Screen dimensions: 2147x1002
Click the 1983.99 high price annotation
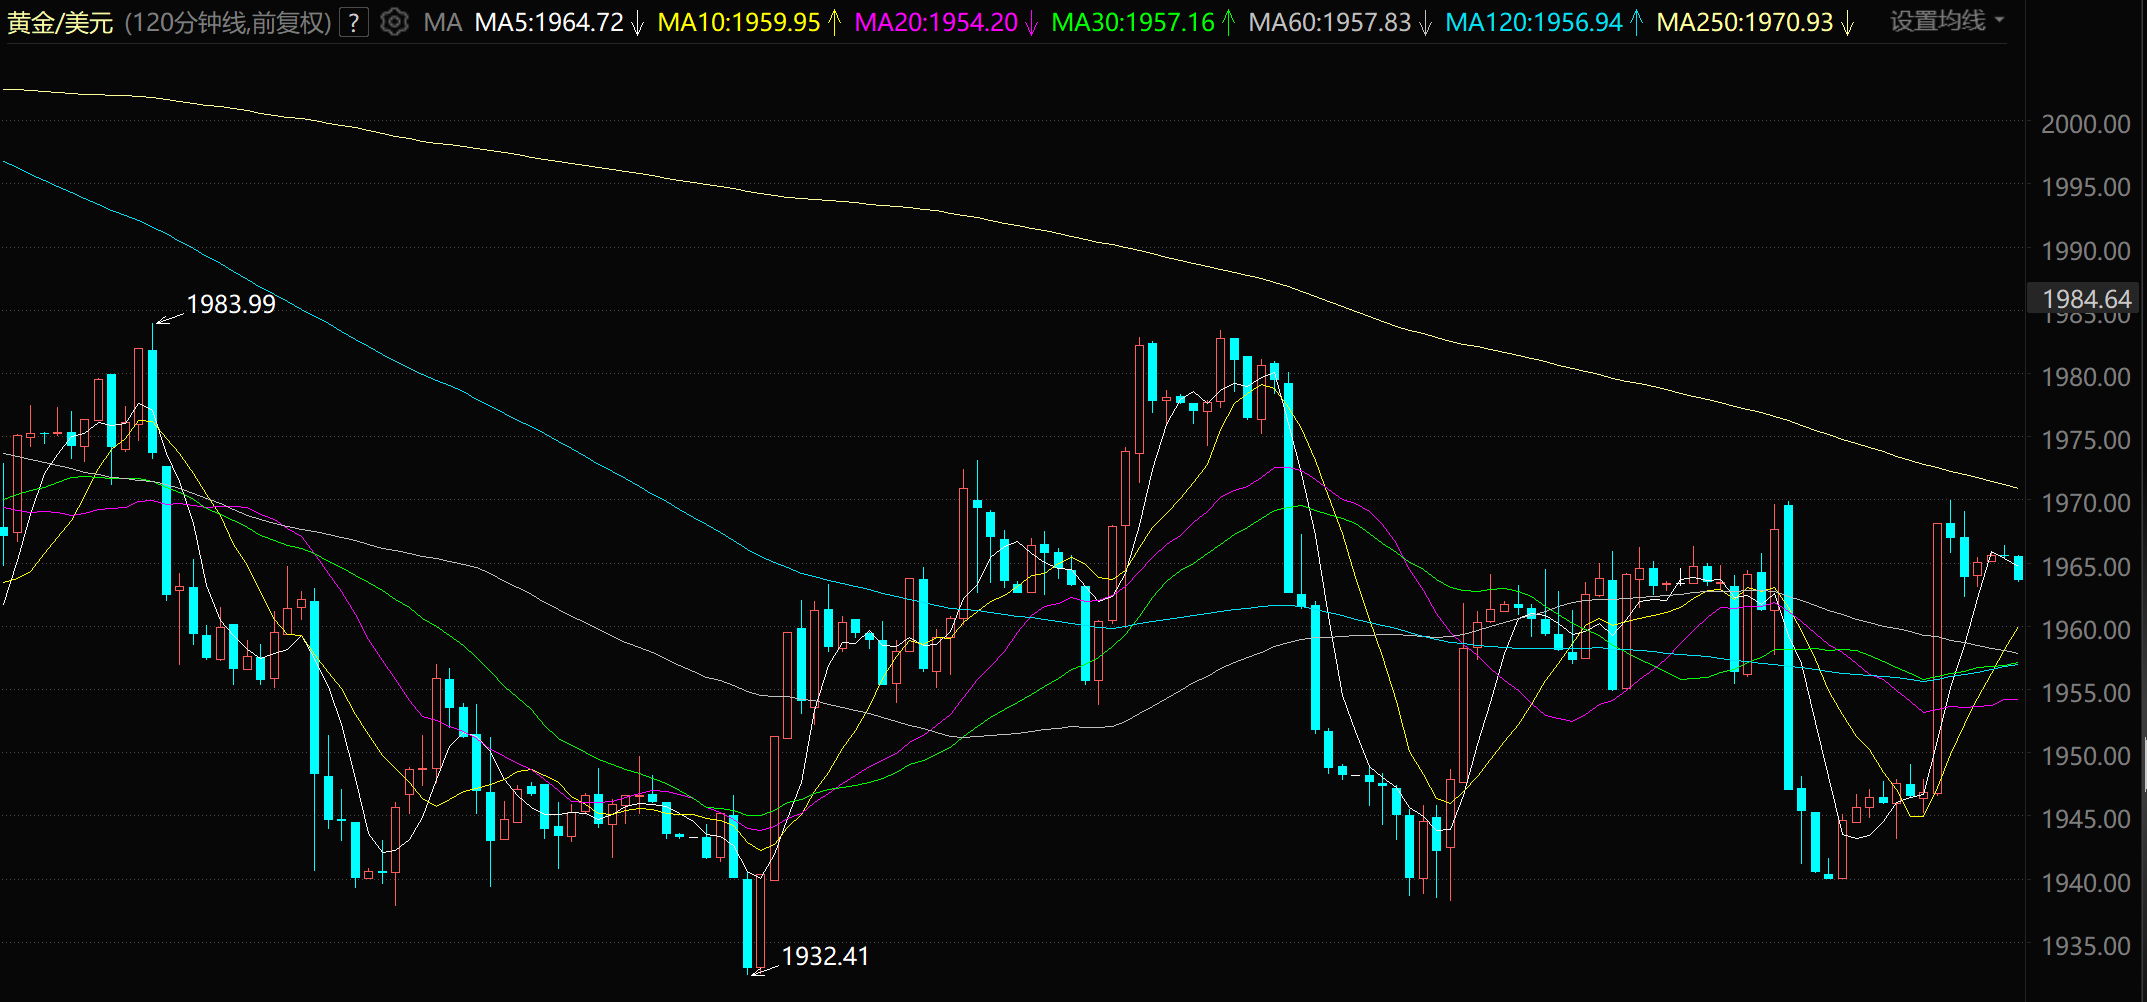[x=231, y=304]
